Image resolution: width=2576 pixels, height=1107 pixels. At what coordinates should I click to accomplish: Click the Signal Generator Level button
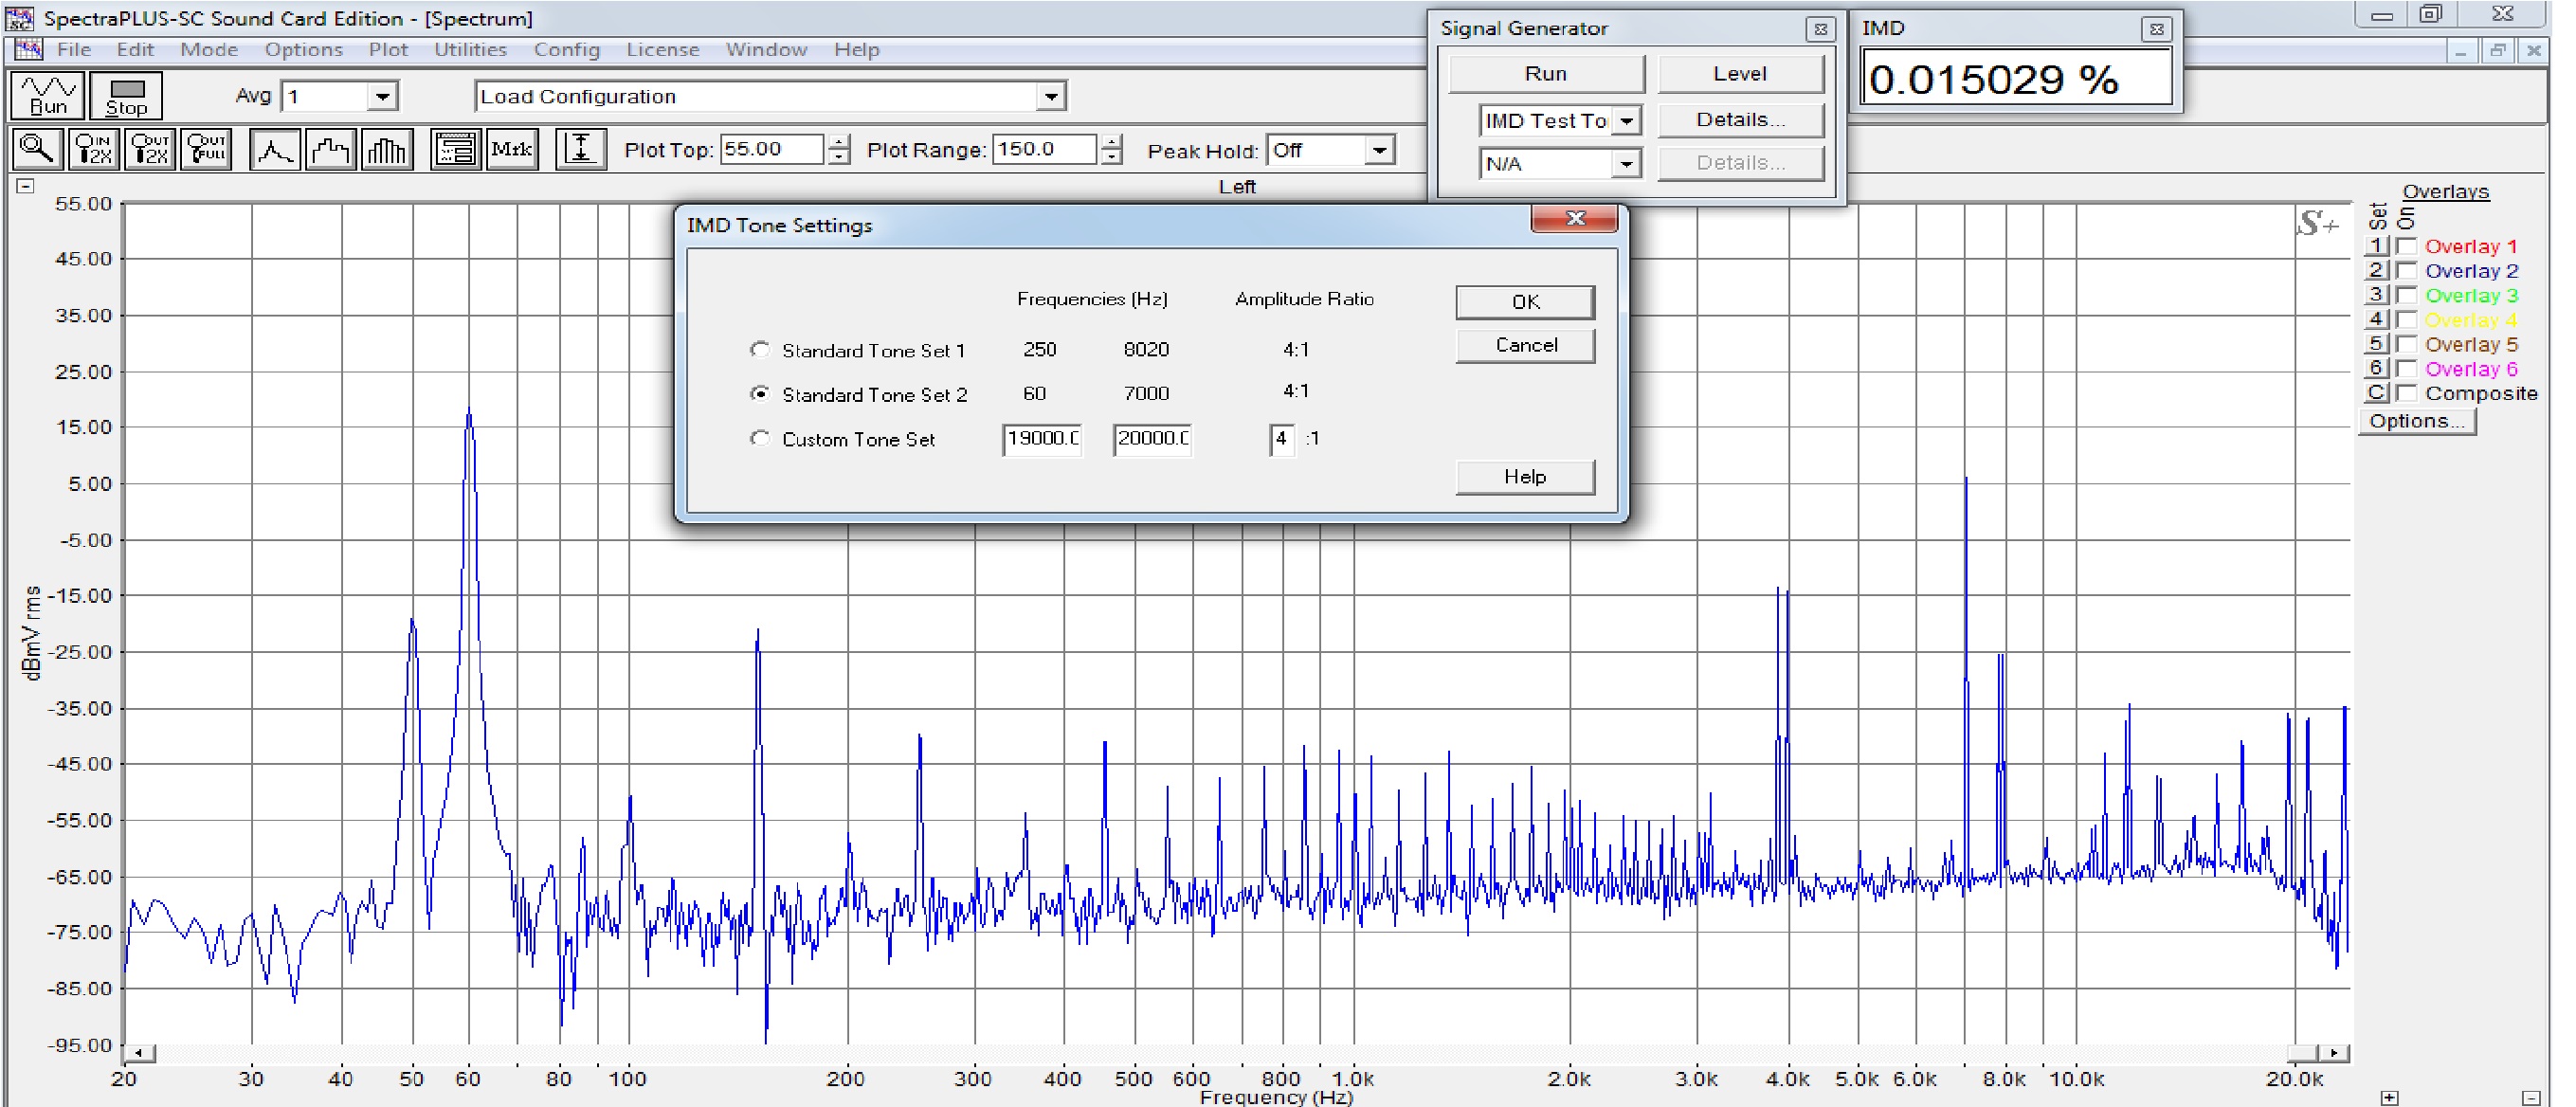tap(1740, 74)
